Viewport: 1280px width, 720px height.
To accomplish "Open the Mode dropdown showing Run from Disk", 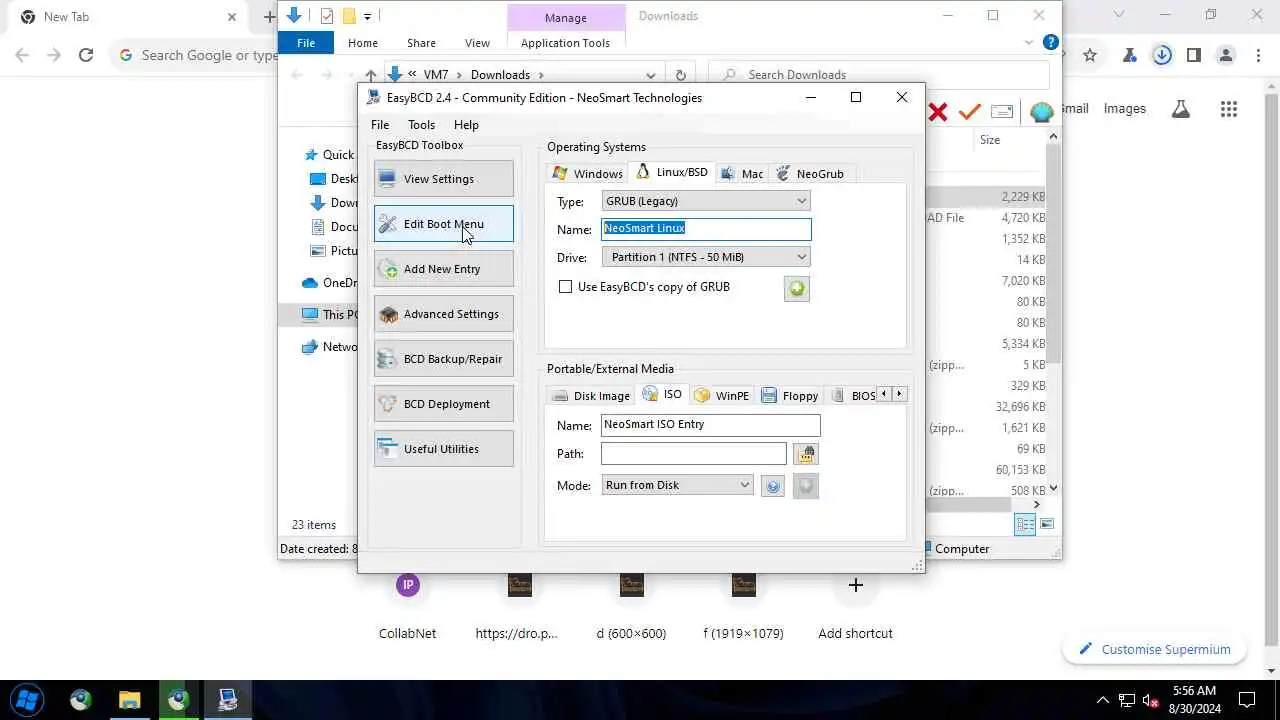I will [x=677, y=485].
